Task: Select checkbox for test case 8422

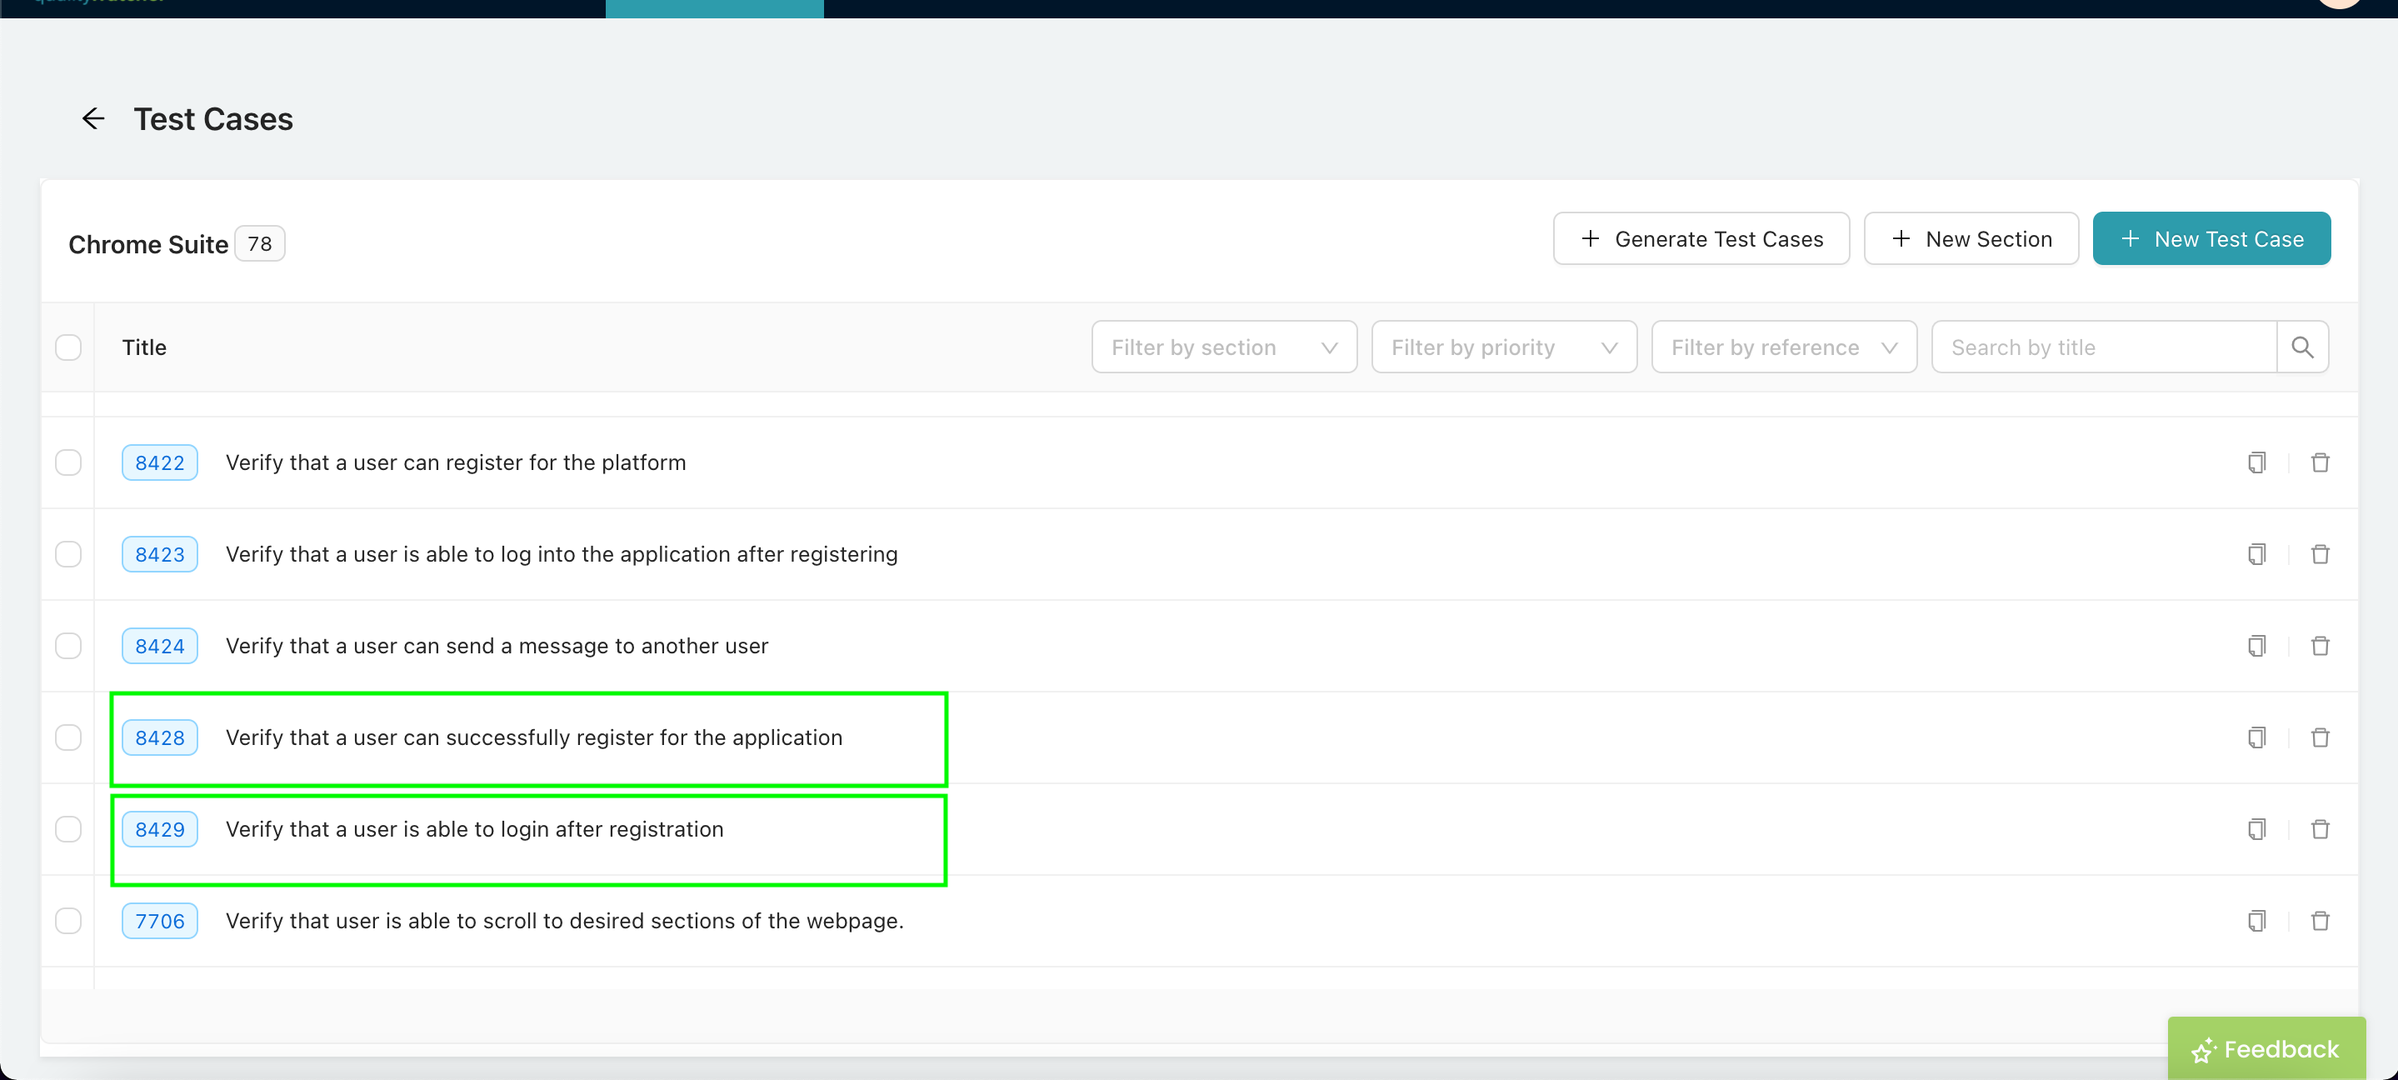Action: point(68,462)
